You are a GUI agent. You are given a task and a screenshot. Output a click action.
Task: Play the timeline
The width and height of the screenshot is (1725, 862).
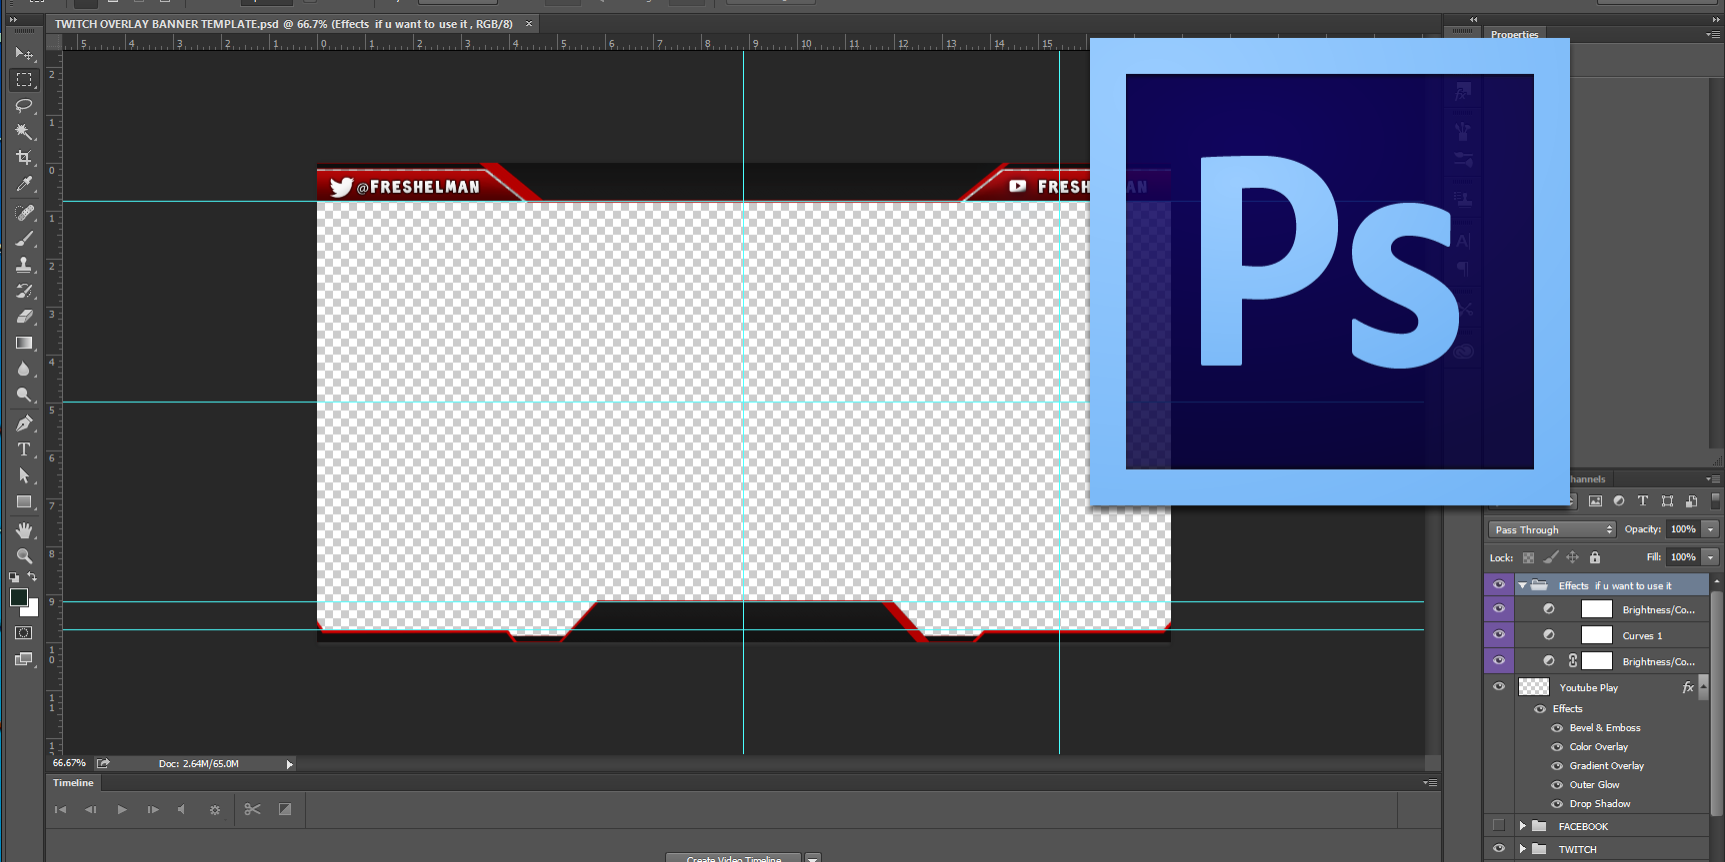(x=122, y=810)
